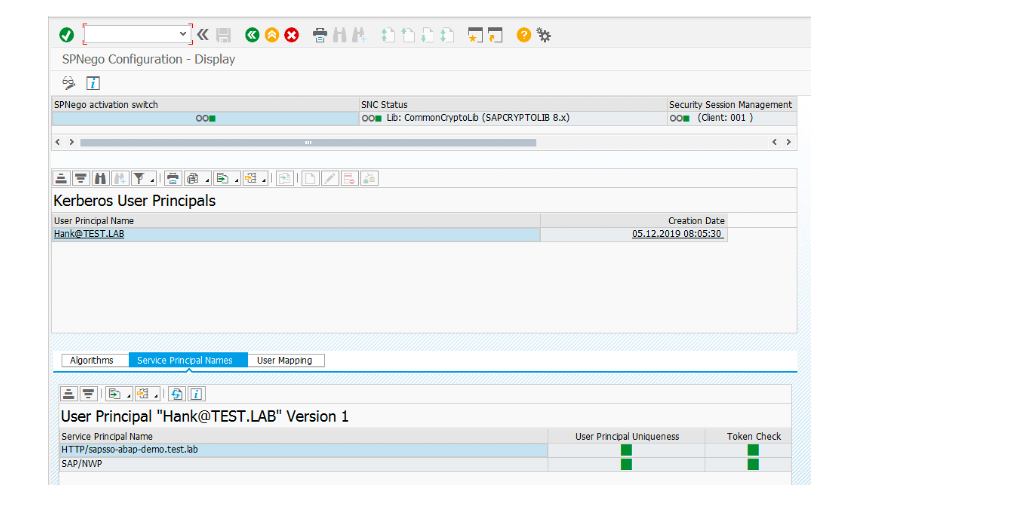Open the Hank@TEST.LAB principal link
Image resolution: width=1024 pixels, height=512 pixels.
coord(89,234)
